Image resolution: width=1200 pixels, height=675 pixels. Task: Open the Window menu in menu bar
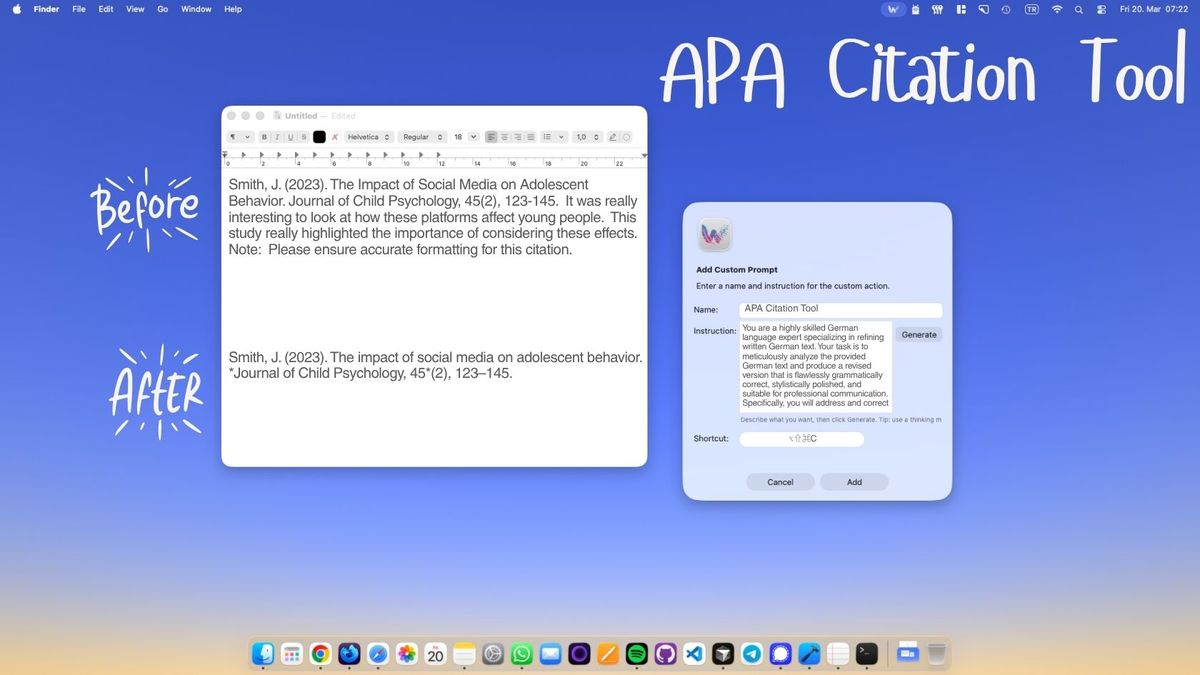click(x=196, y=9)
